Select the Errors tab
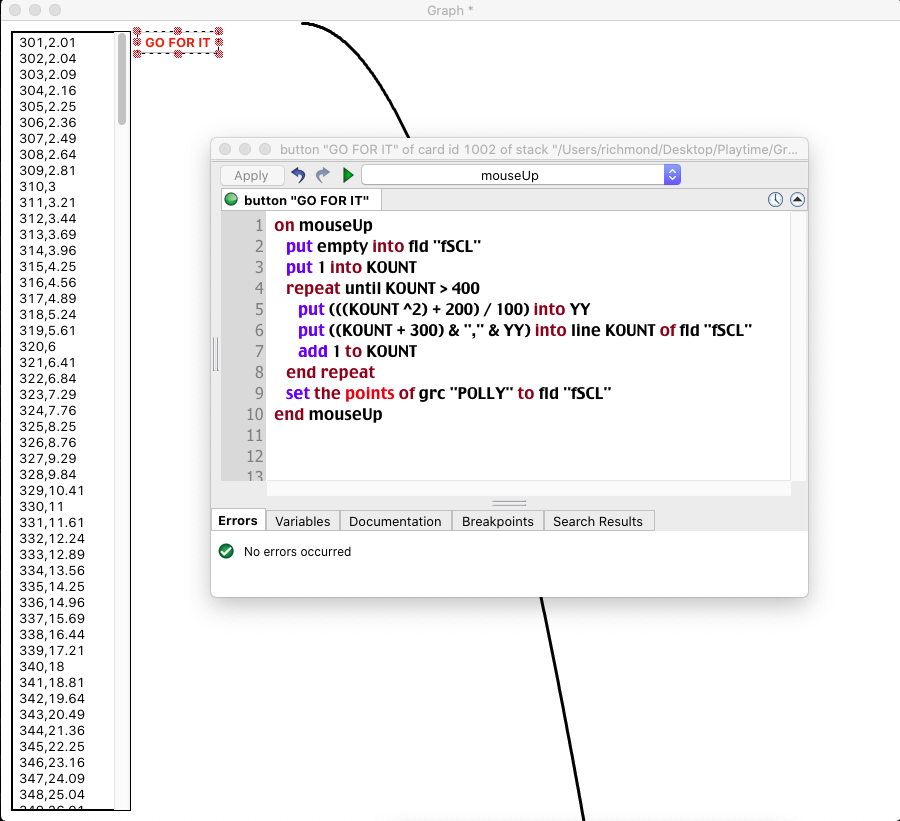900x821 pixels. 238,521
